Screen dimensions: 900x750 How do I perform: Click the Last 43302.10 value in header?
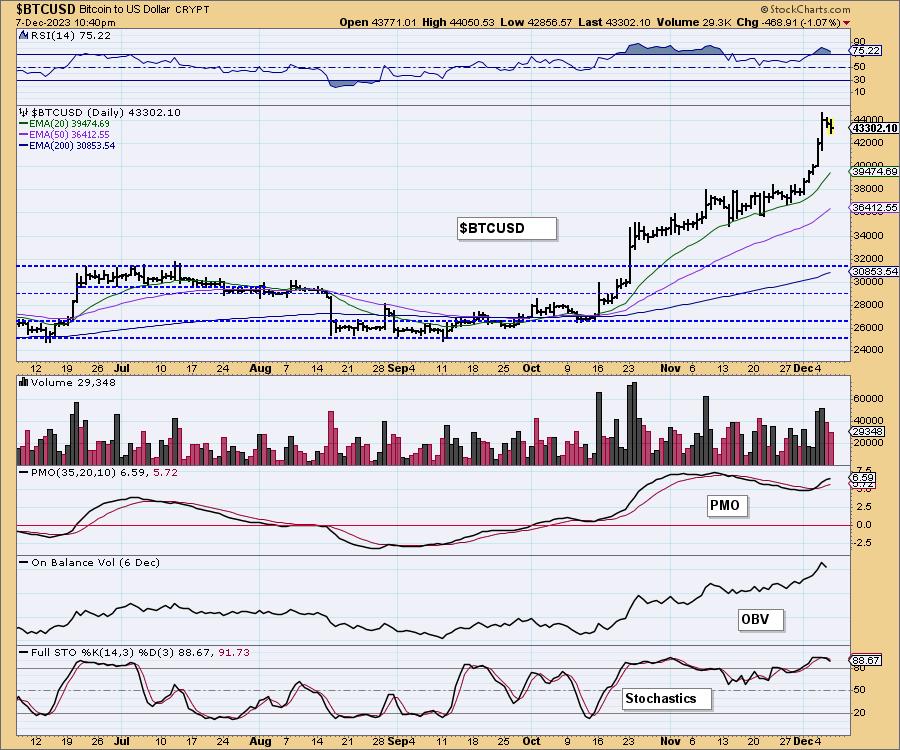pyautogui.click(x=614, y=22)
